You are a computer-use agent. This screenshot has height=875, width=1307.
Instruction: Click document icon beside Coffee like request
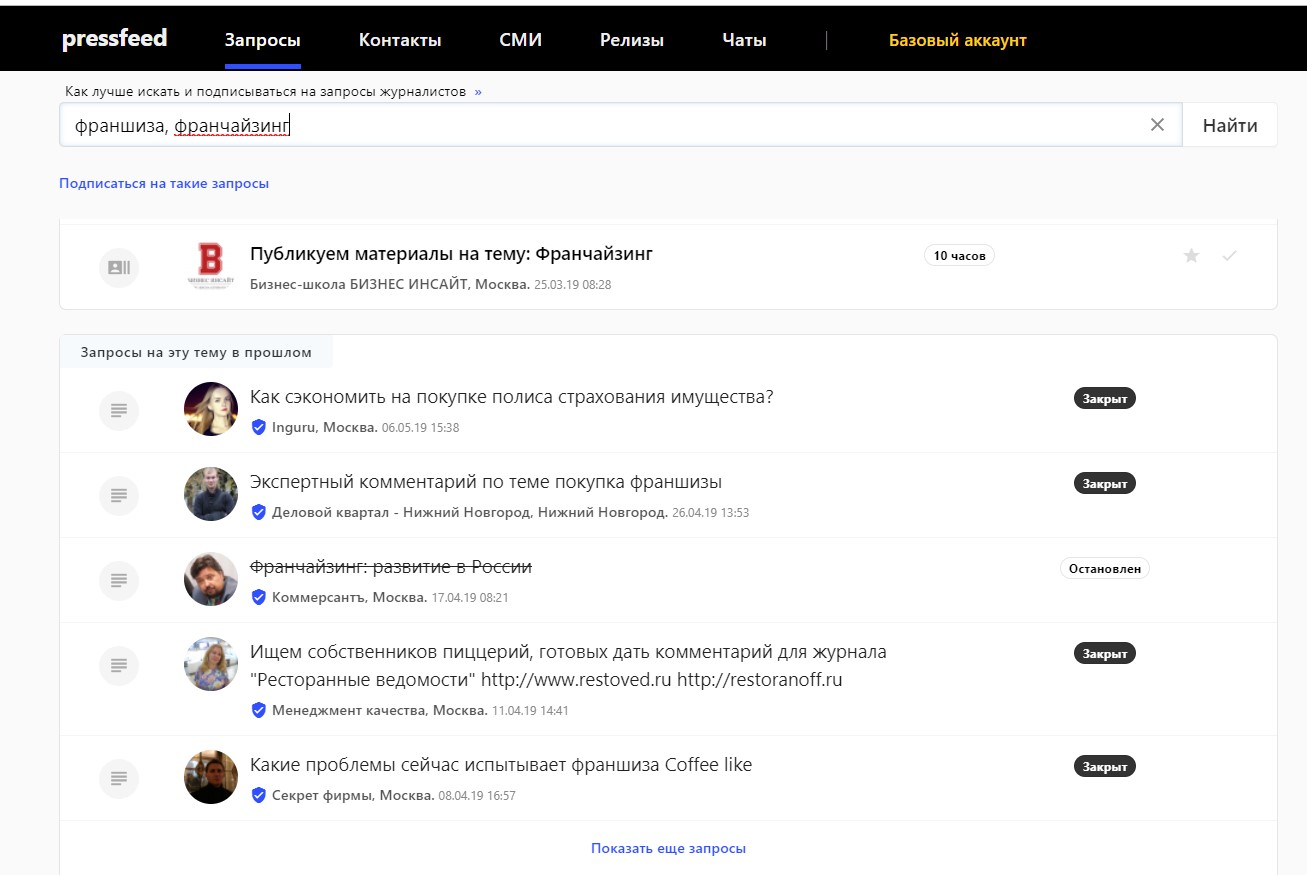tap(119, 778)
